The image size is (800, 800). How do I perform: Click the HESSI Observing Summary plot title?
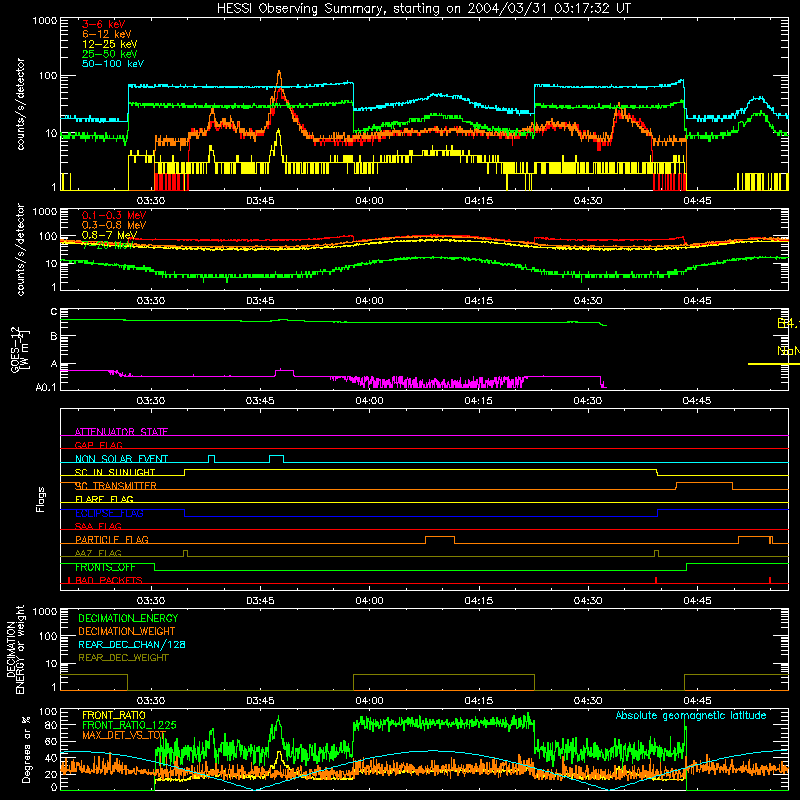click(424, 9)
